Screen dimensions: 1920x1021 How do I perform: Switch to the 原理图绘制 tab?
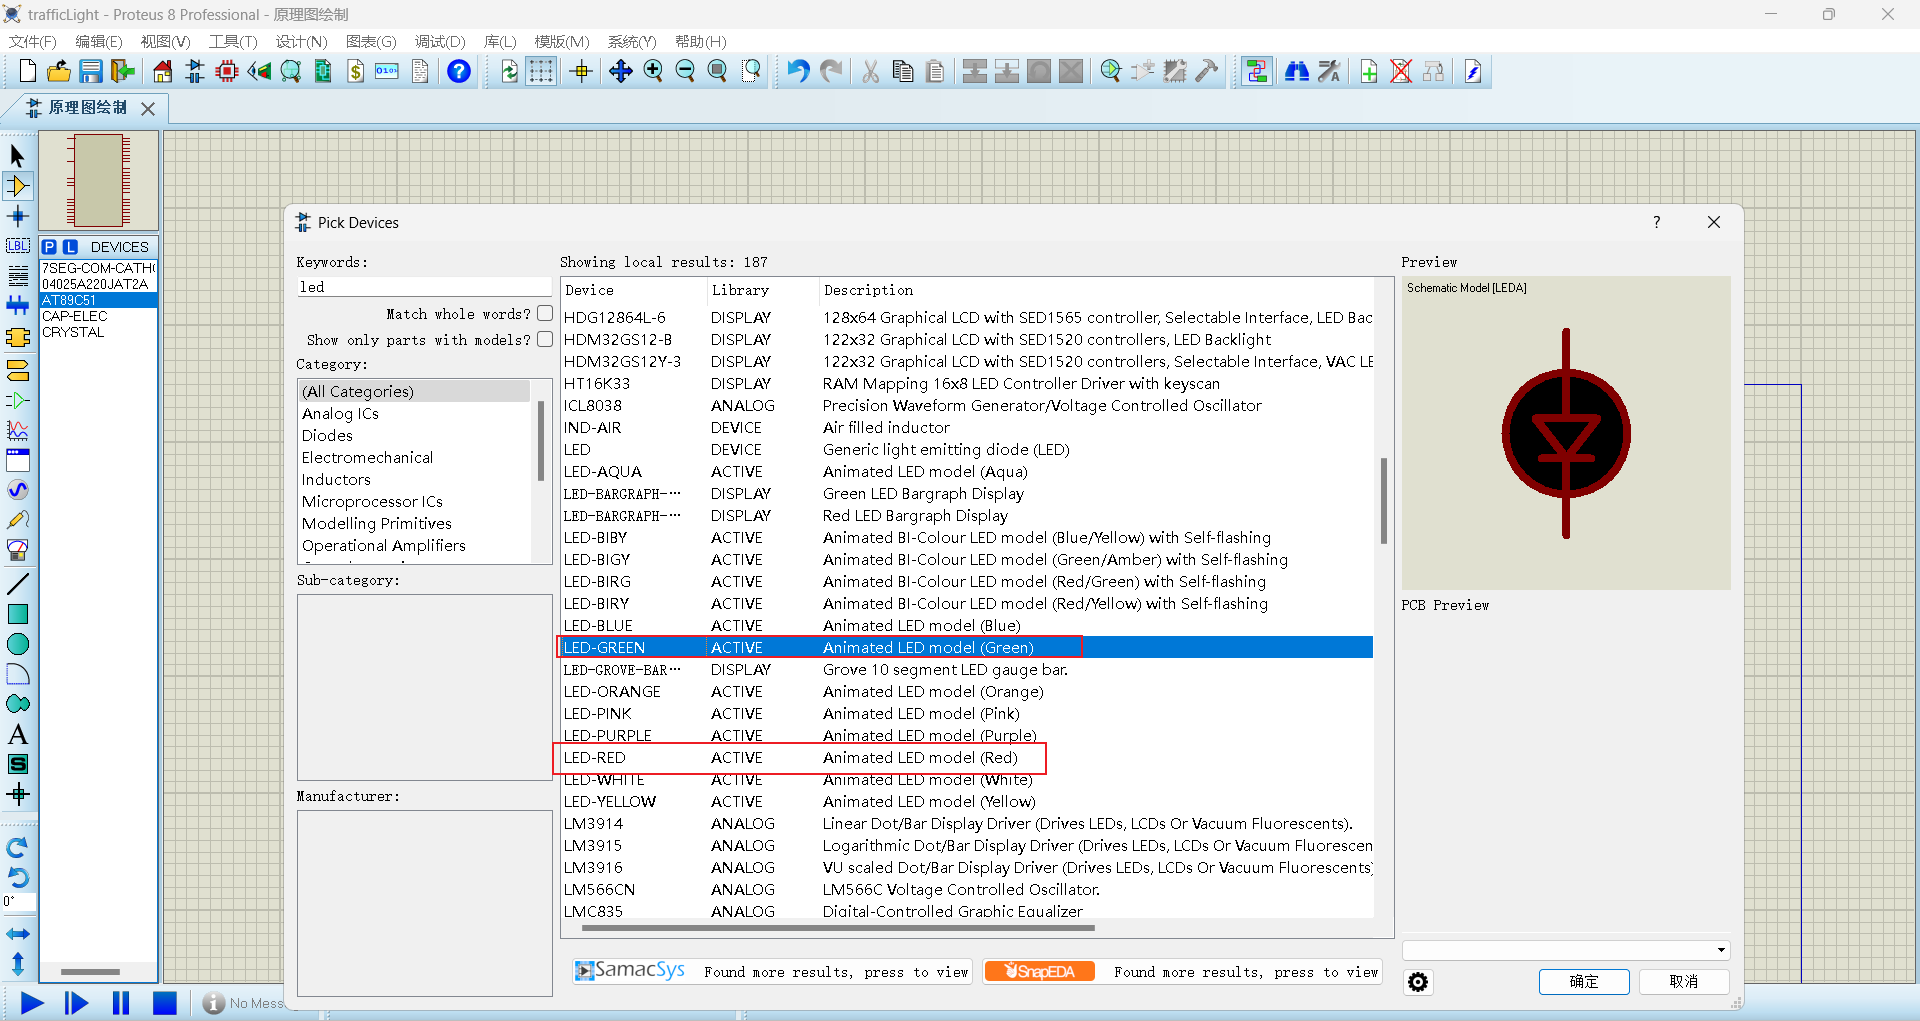87,108
